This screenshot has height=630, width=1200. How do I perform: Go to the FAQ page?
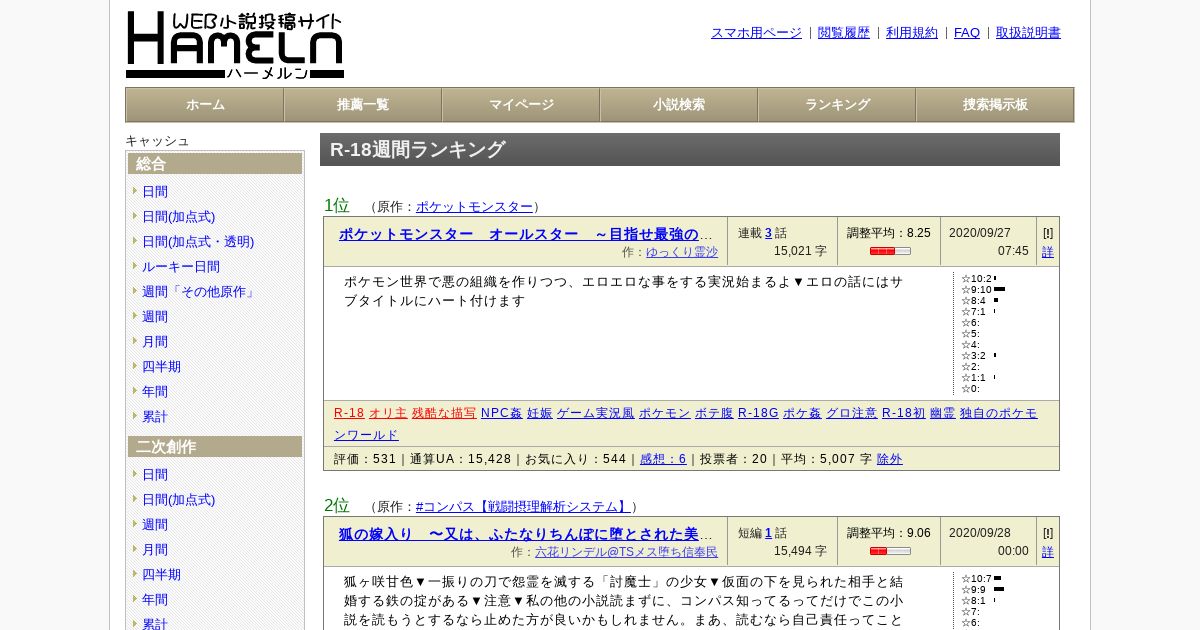(967, 32)
